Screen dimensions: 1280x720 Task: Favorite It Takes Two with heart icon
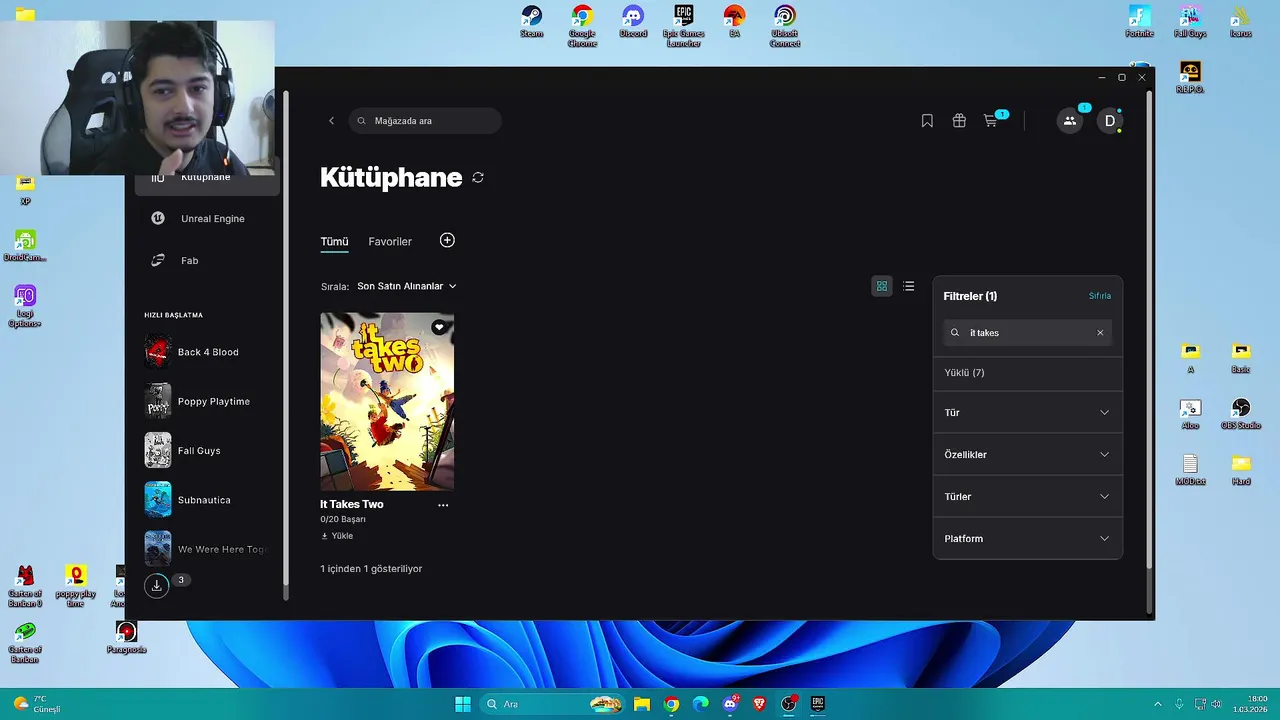pyautogui.click(x=439, y=327)
